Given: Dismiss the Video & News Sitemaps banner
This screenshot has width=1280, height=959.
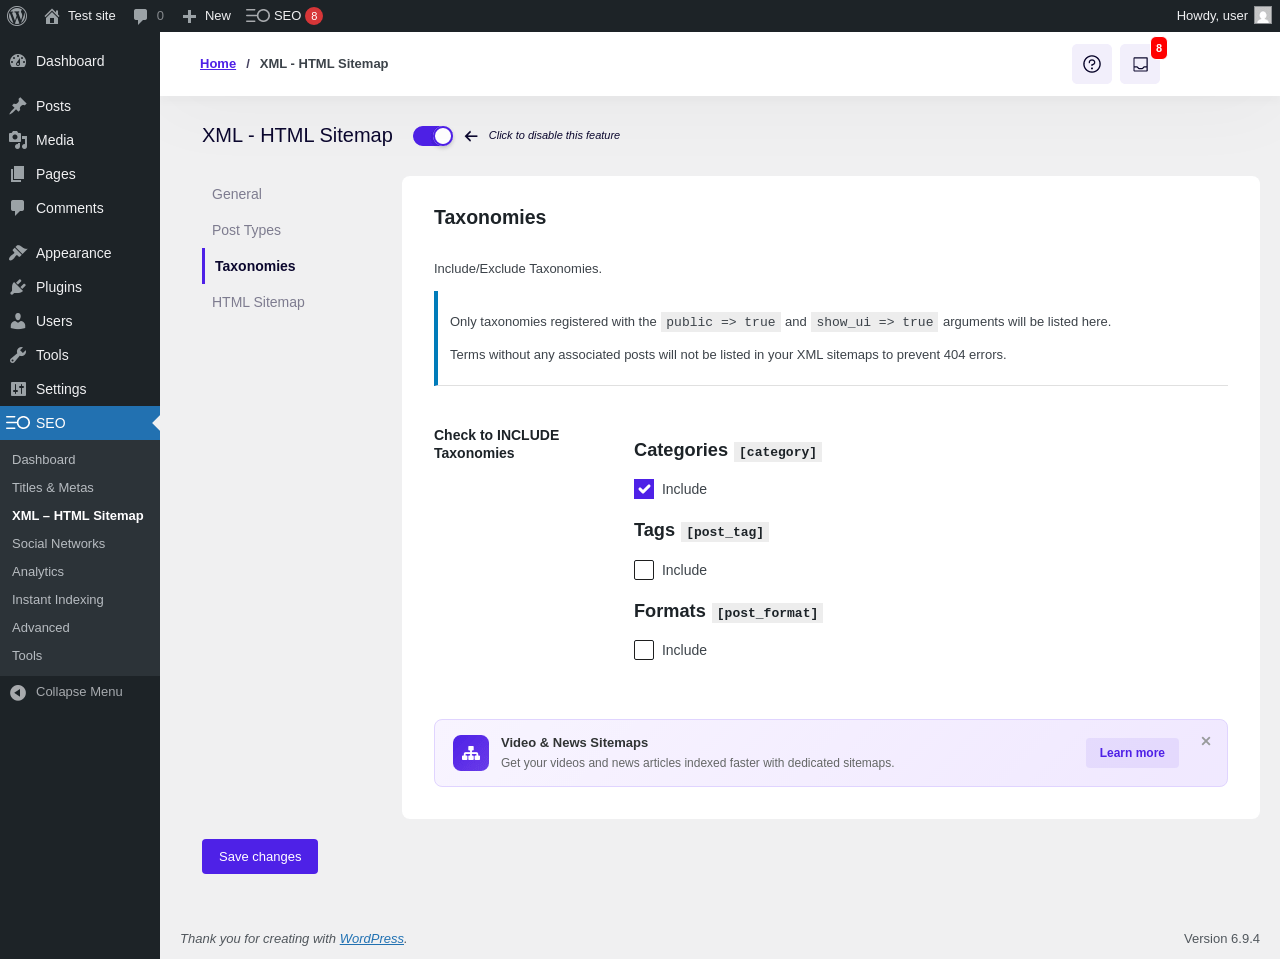Looking at the screenshot, I should pyautogui.click(x=1206, y=741).
